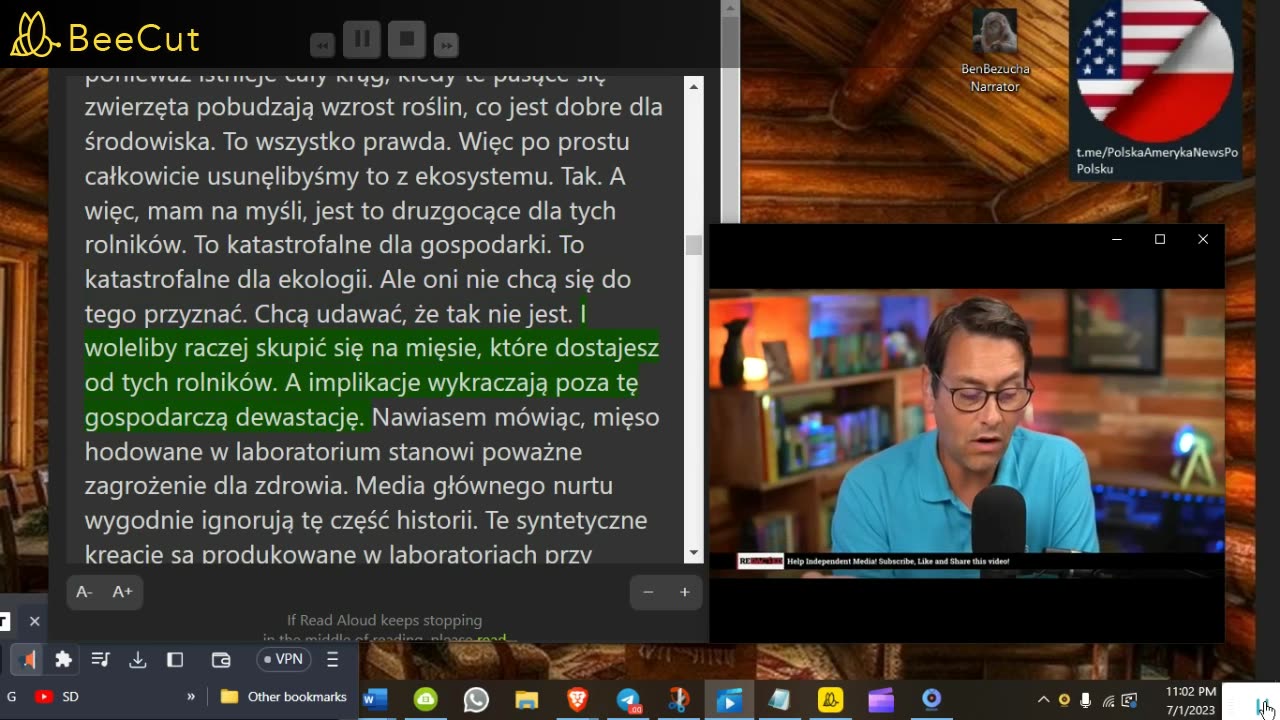Viewport: 1280px width, 720px height.
Task: Decrease font size with A- button
Action: (84, 592)
